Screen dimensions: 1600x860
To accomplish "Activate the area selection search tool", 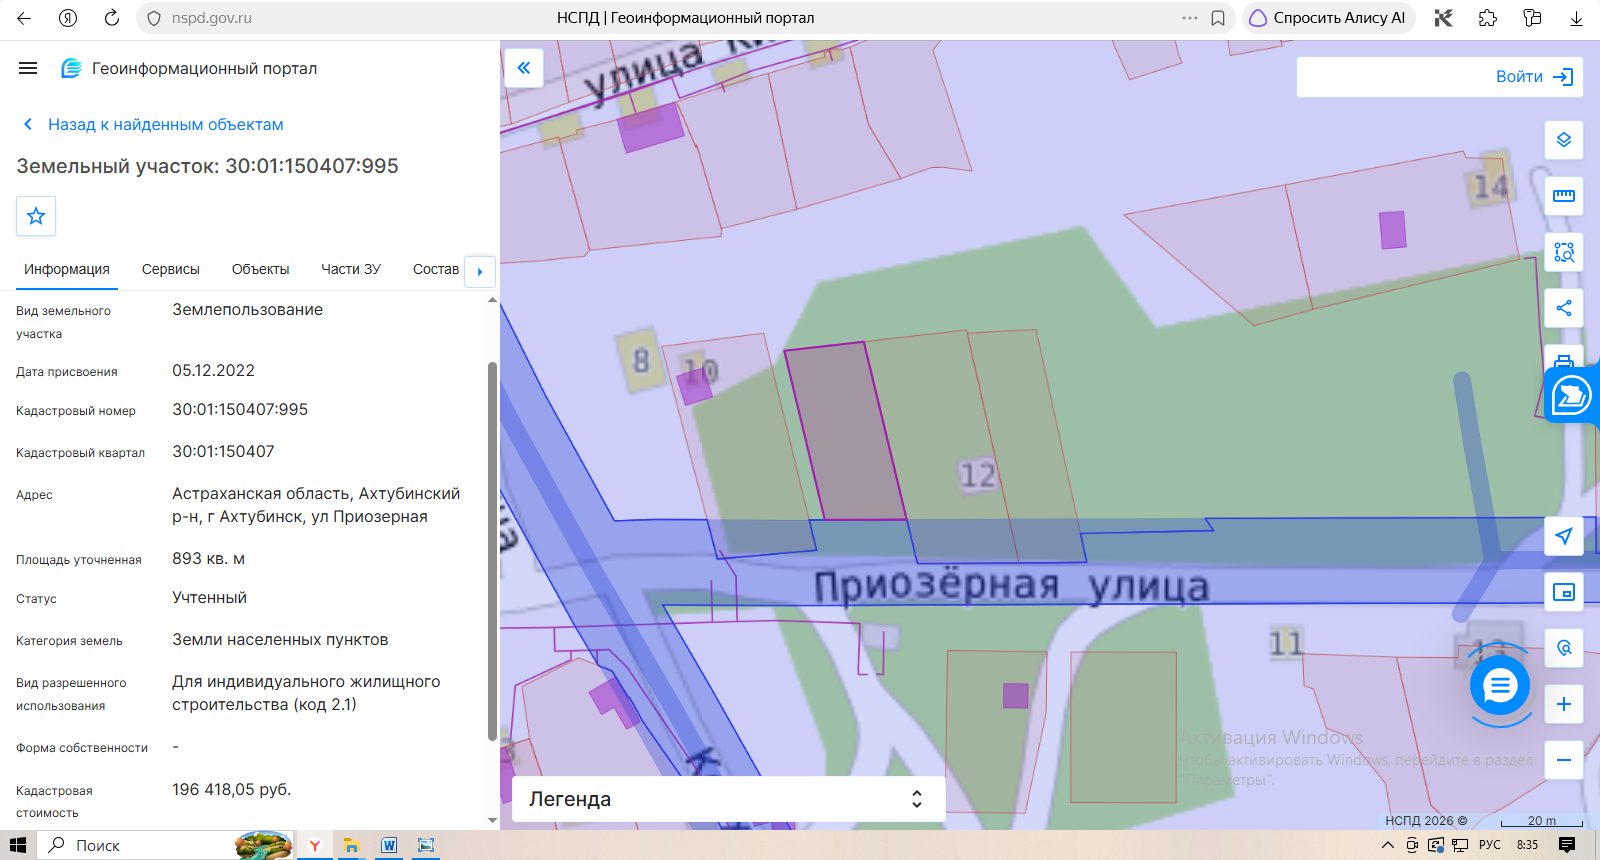I will coord(1564,252).
